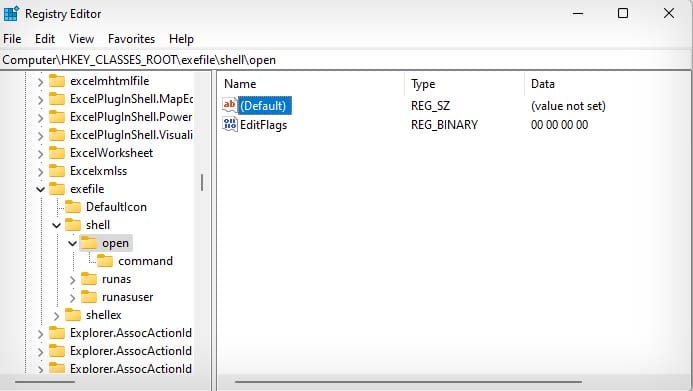This screenshot has width=693, height=391.
Task: Expand the excelmhtmlfile key
Action: [40, 82]
